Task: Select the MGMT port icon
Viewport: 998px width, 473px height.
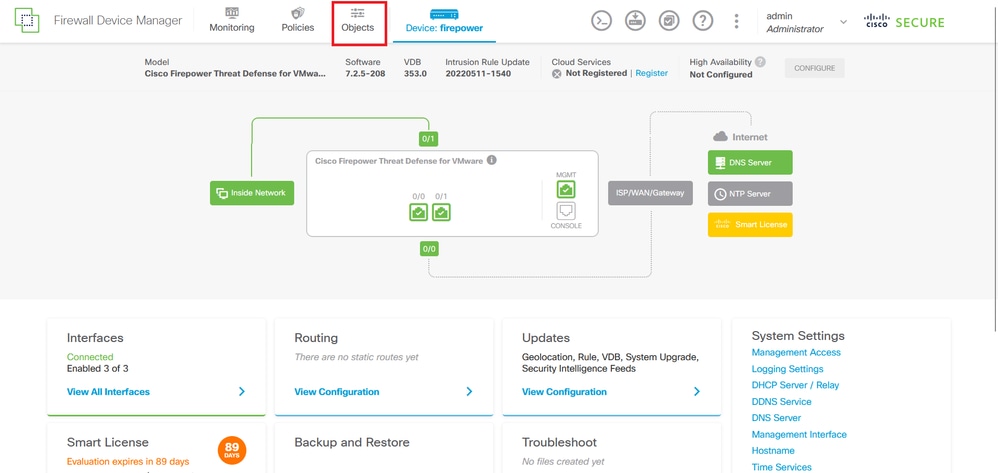Action: (566, 189)
